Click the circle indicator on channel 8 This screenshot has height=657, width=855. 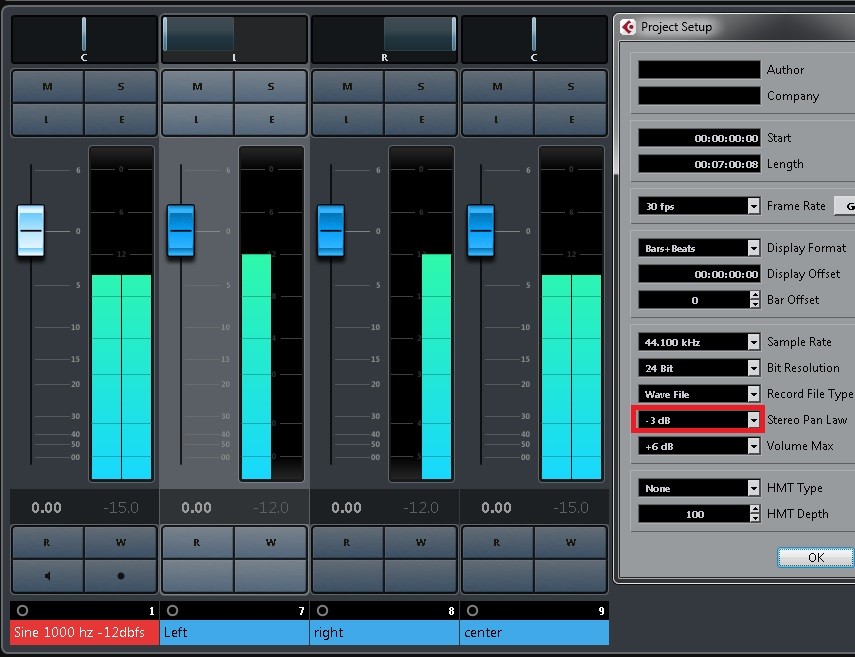[x=322, y=610]
